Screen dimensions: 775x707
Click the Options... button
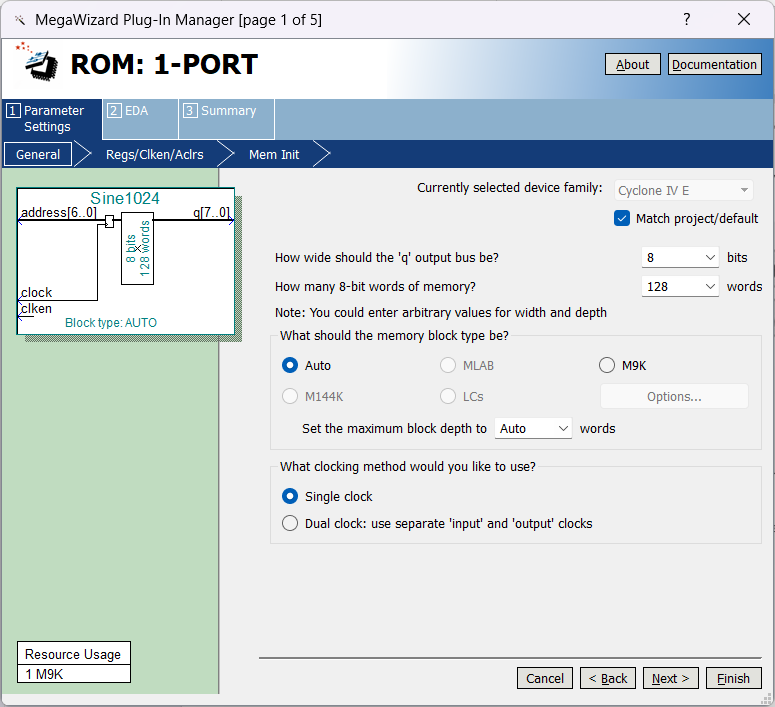coord(674,396)
